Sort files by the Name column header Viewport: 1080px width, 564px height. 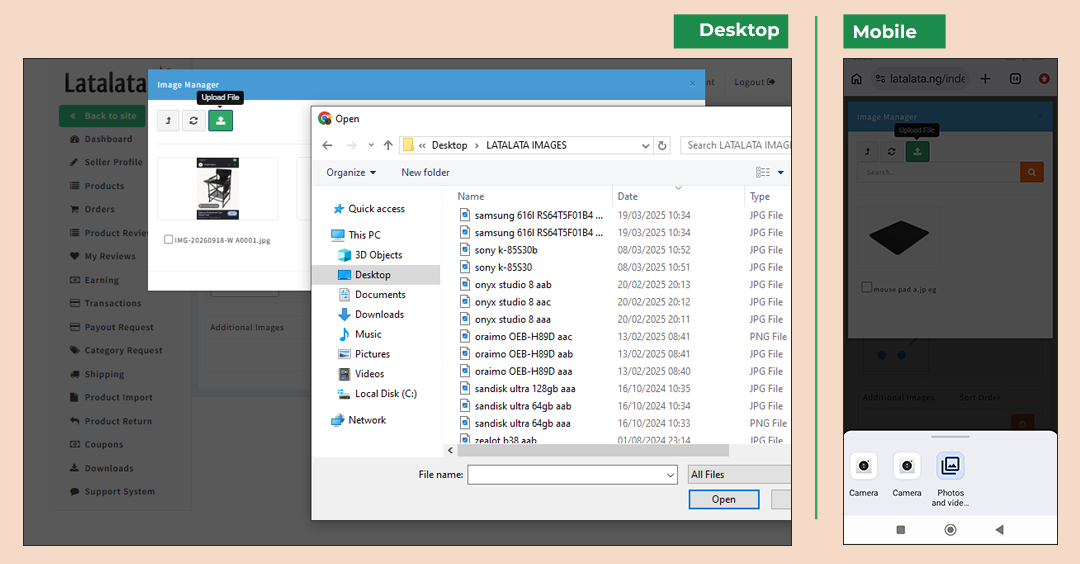tap(470, 196)
